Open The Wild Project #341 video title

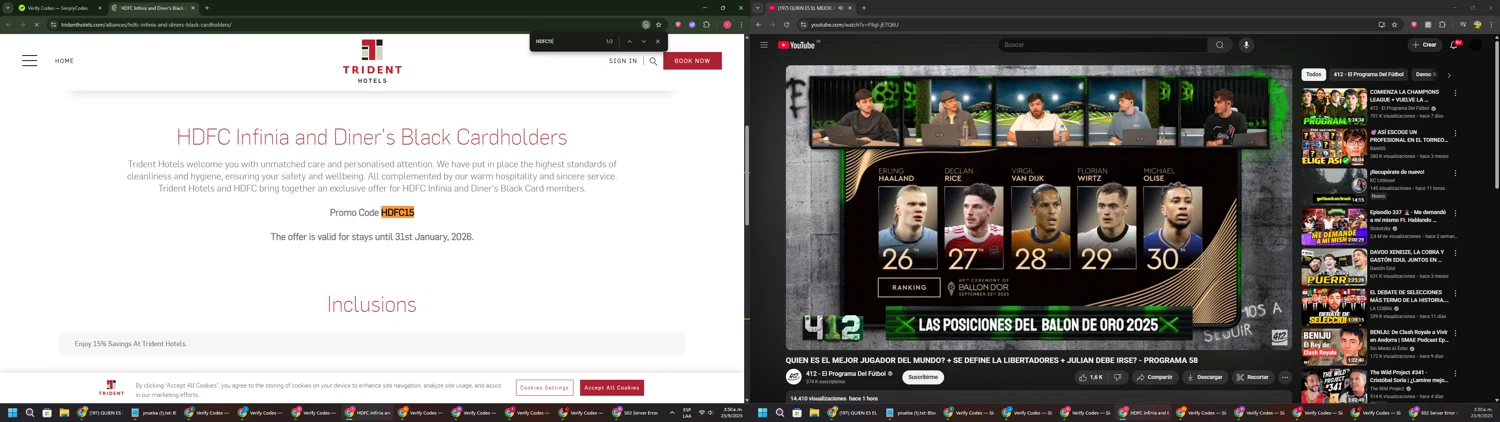tap(1409, 376)
